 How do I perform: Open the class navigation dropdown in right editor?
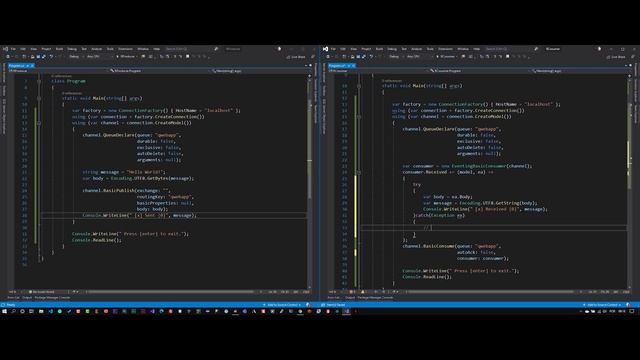click(x=480, y=71)
